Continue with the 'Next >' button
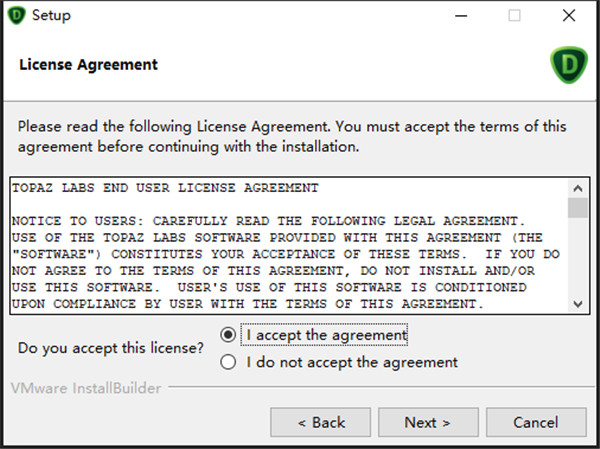The height and width of the screenshot is (449, 600). point(428,422)
